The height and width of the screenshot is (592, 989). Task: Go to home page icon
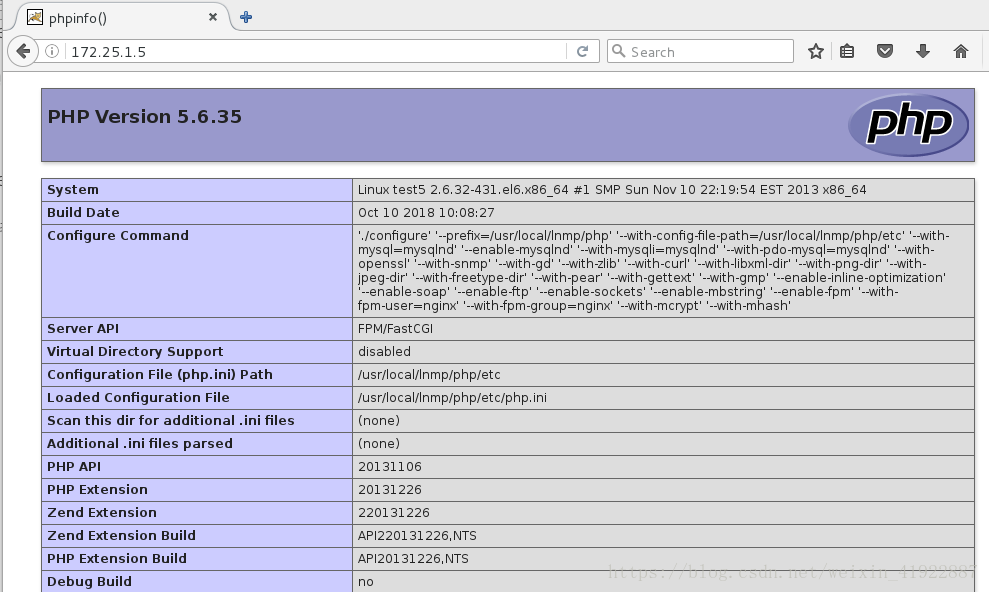(961, 51)
